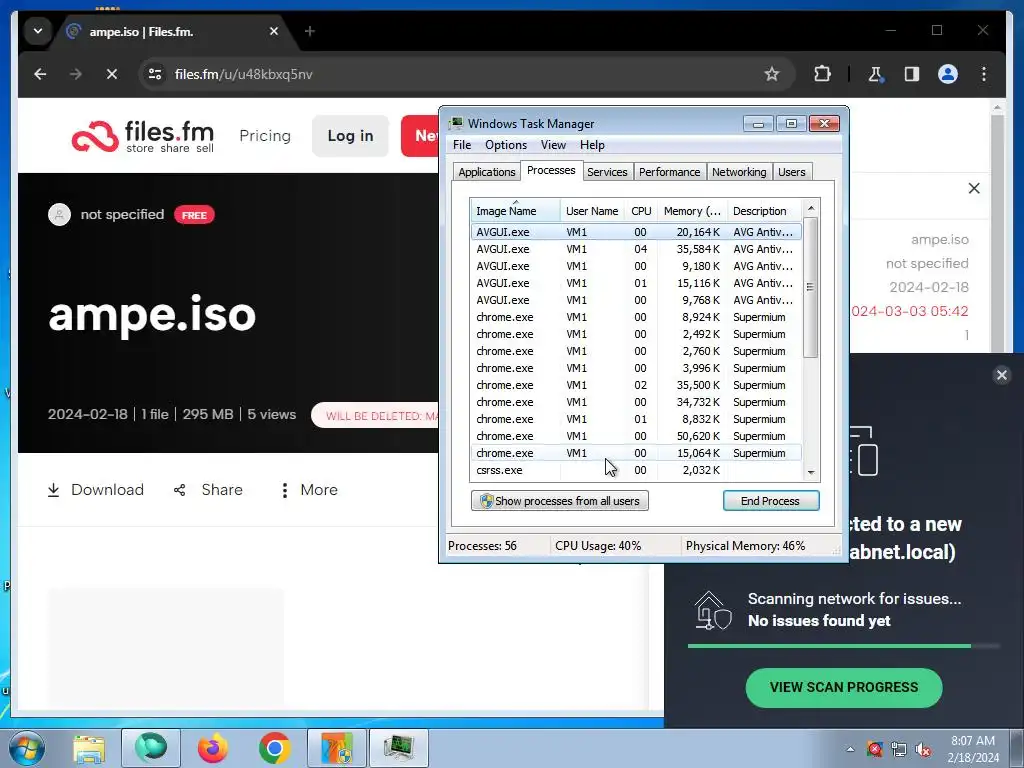Select chrome.exe process using 2,492 K
The width and height of the screenshot is (1024, 768).
[636, 334]
